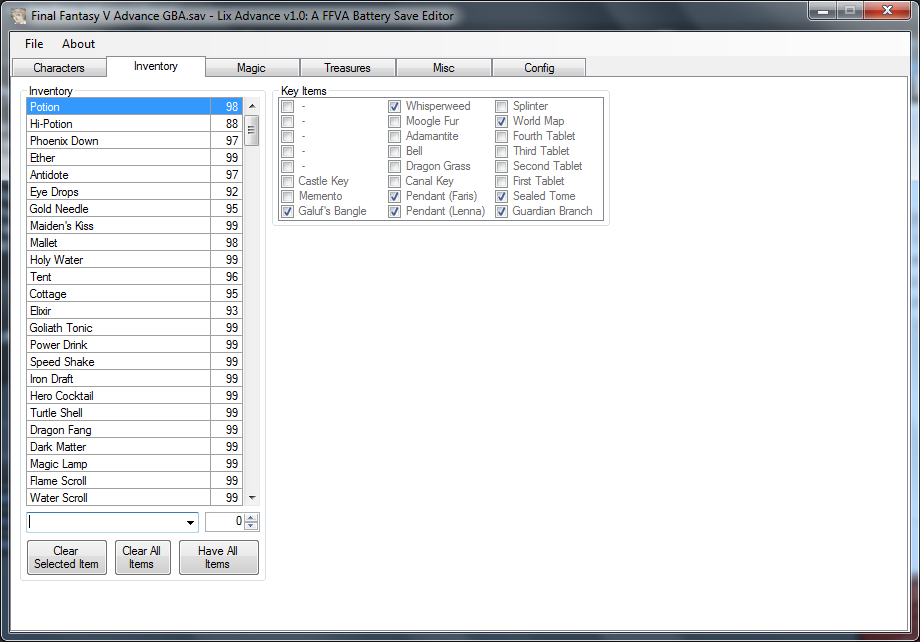The height and width of the screenshot is (642, 920).
Task: Open the File menu
Action: point(34,44)
